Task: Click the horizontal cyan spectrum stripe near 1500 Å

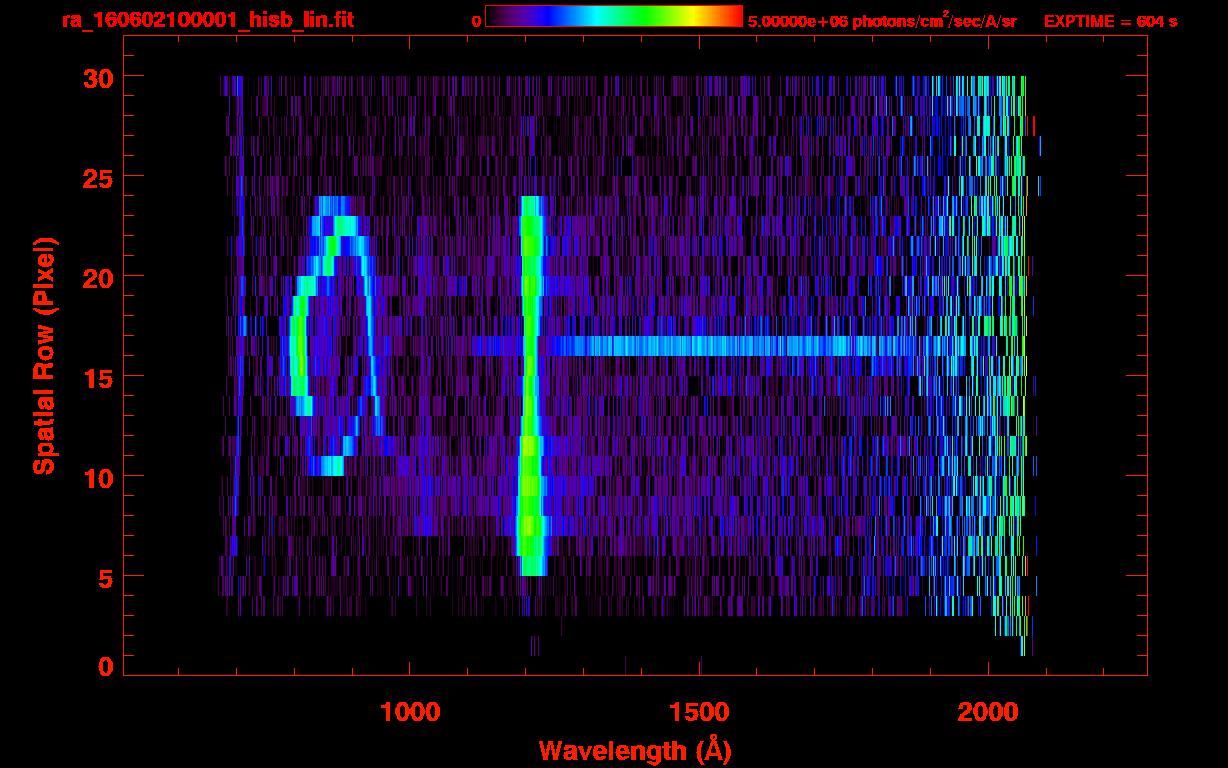Action: click(x=699, y=346)
